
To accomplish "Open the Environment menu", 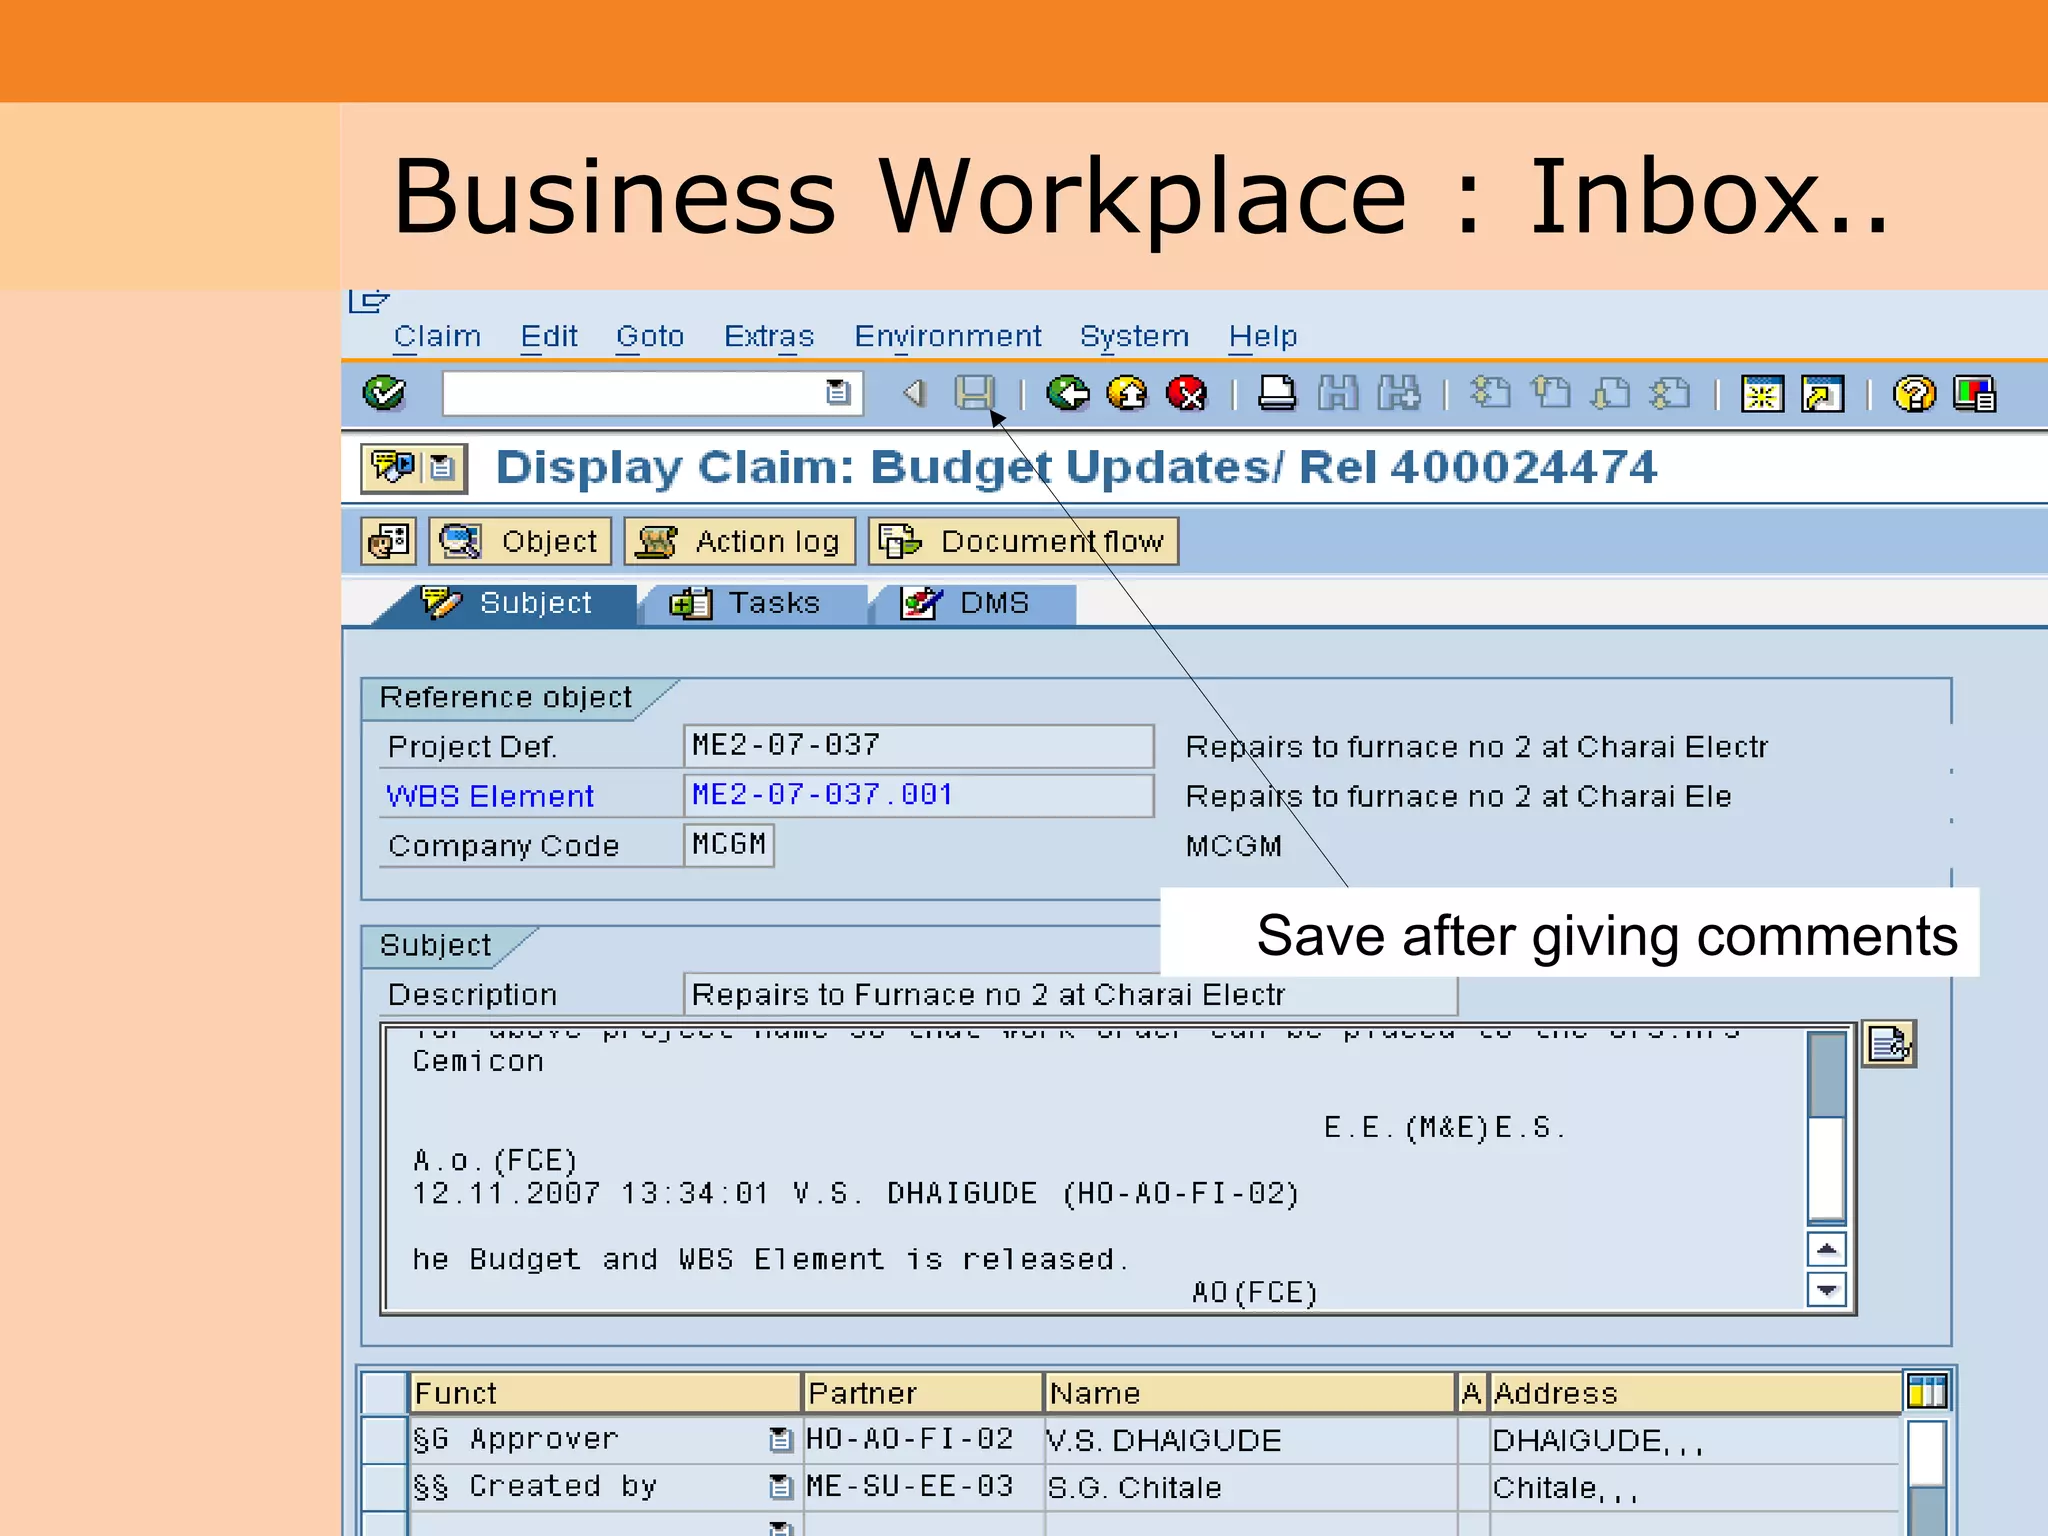I will [x=947, y=336].
